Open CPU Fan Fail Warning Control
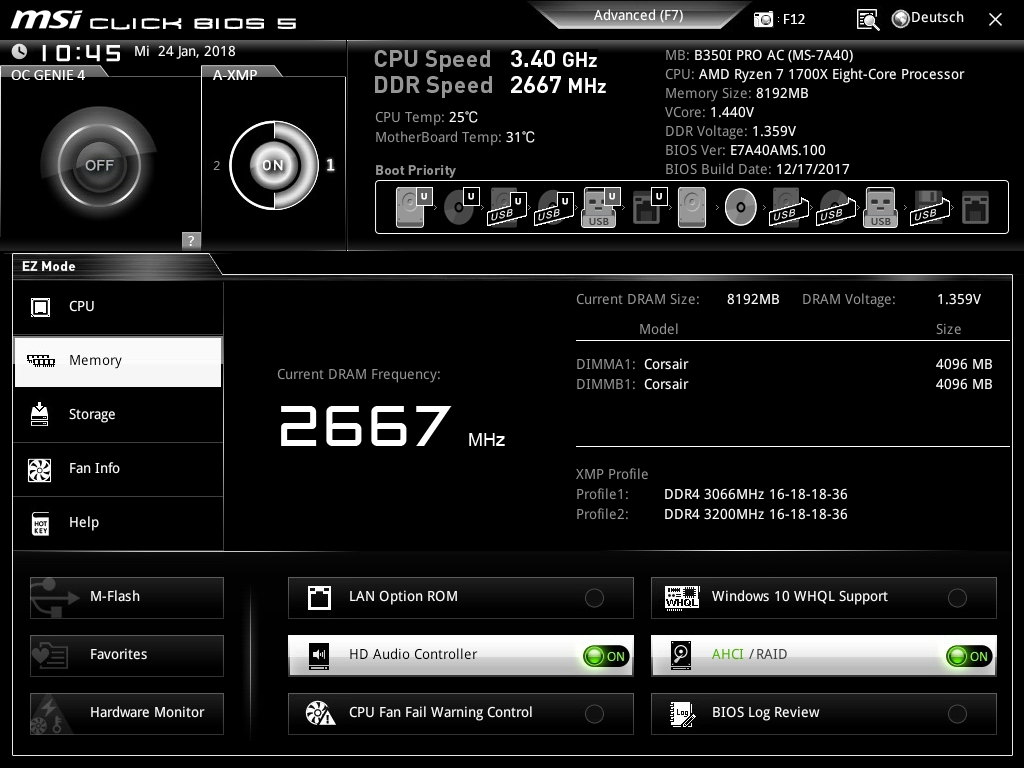This screenshot has height=768, width=1024. tap(460, 713)
